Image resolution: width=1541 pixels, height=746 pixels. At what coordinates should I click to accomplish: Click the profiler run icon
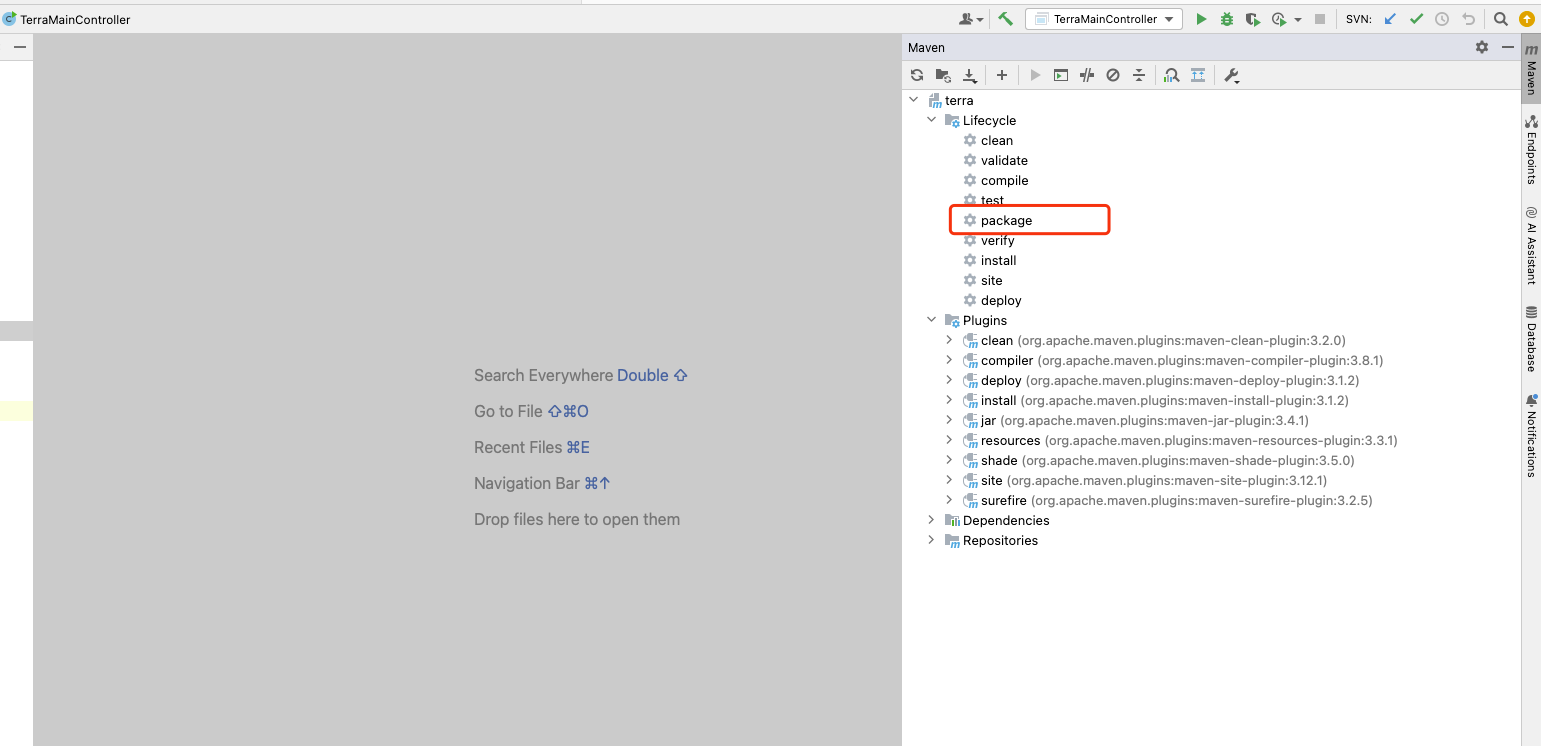click(x=1279, y=19)
